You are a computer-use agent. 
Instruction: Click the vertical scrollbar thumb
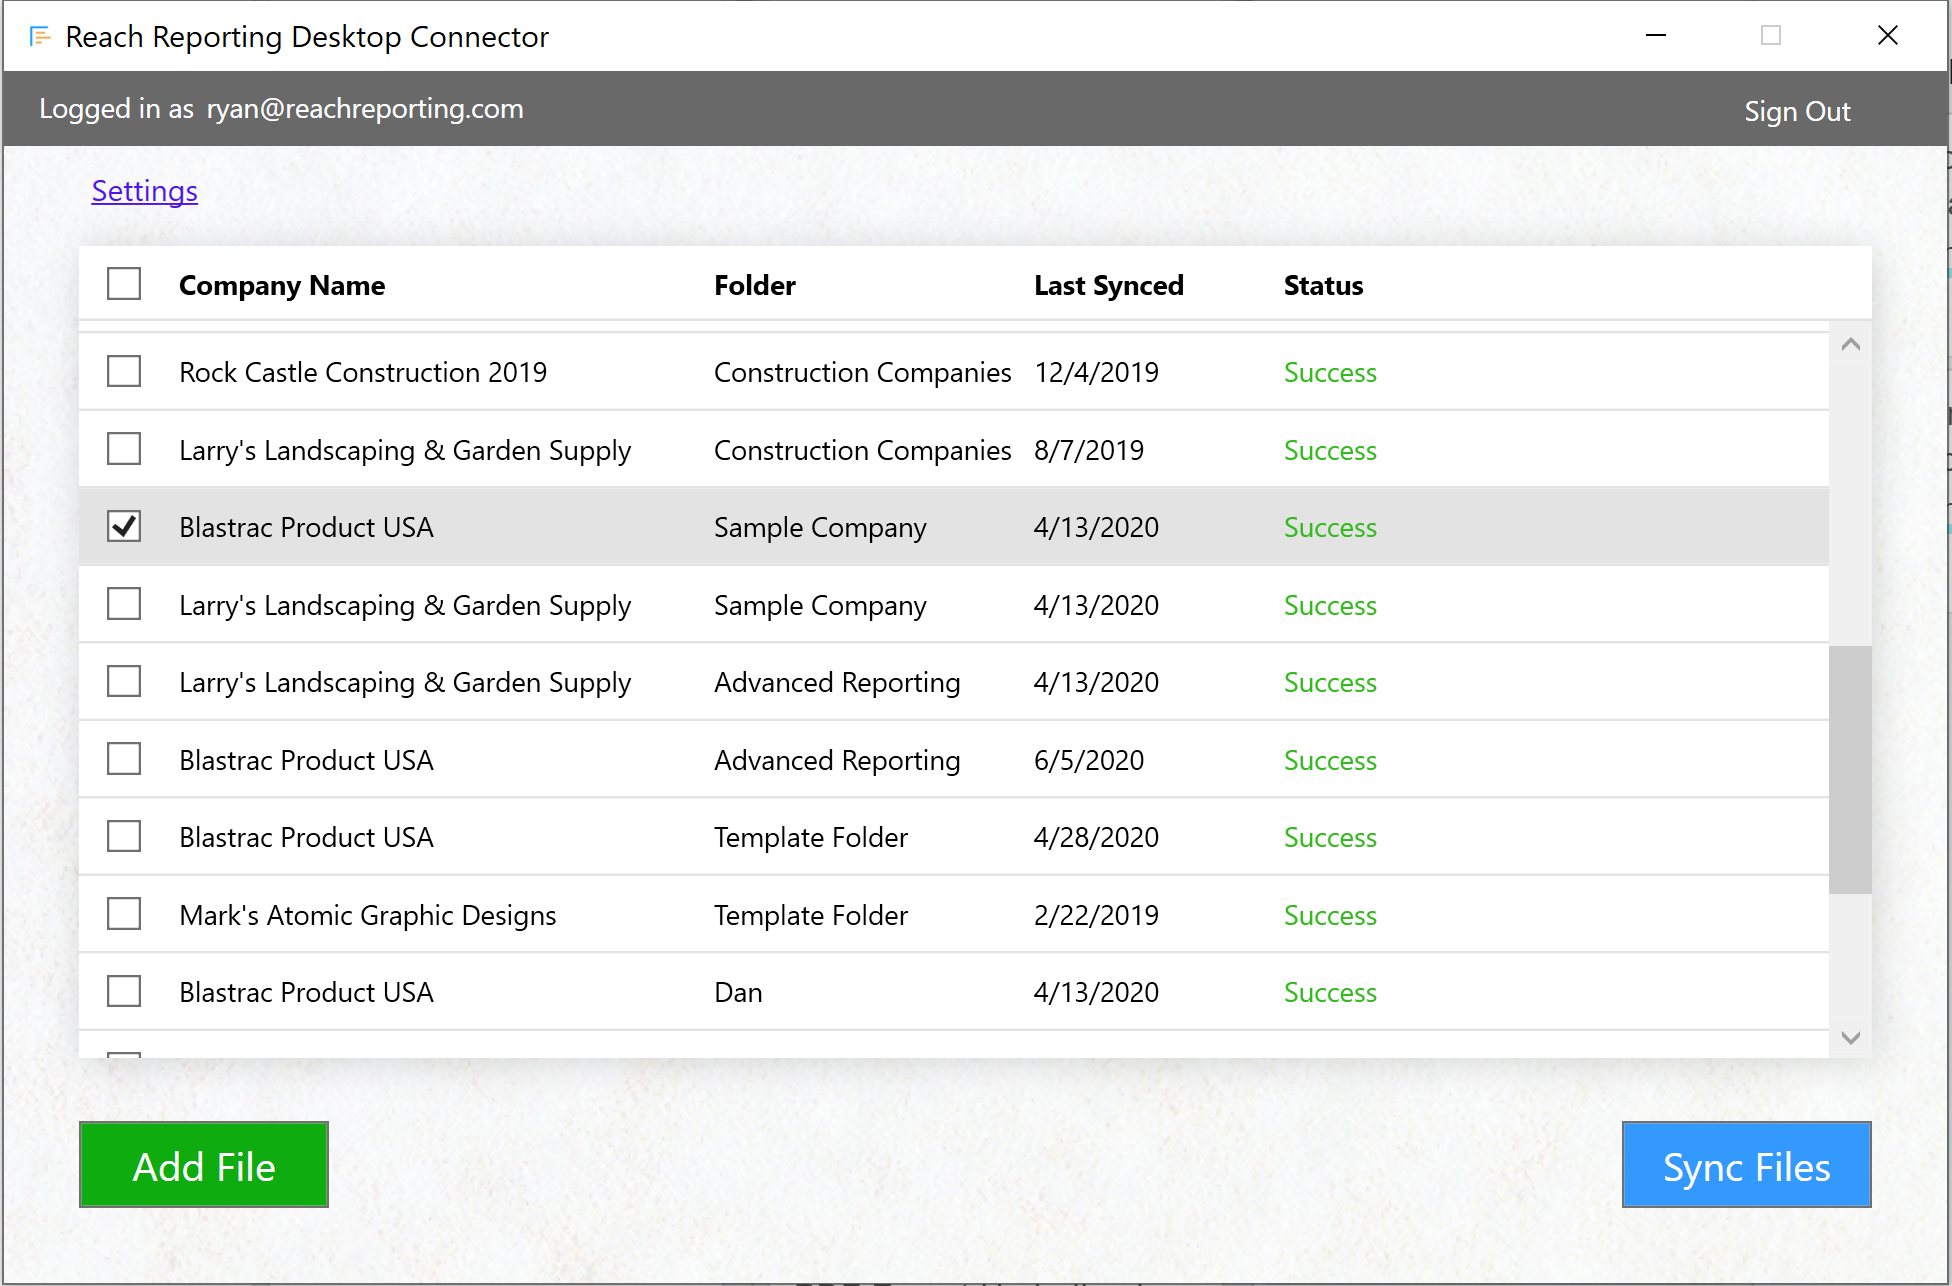(1850, 769)
